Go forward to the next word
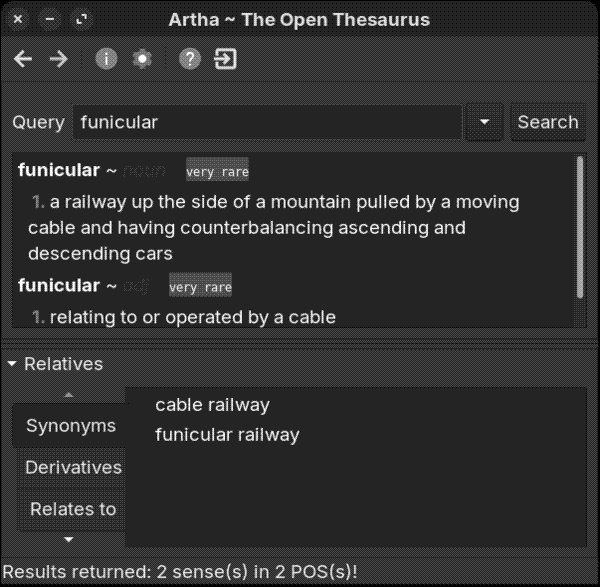The height and width of the screenshot is (587, 600). click(x=59, y=59)
